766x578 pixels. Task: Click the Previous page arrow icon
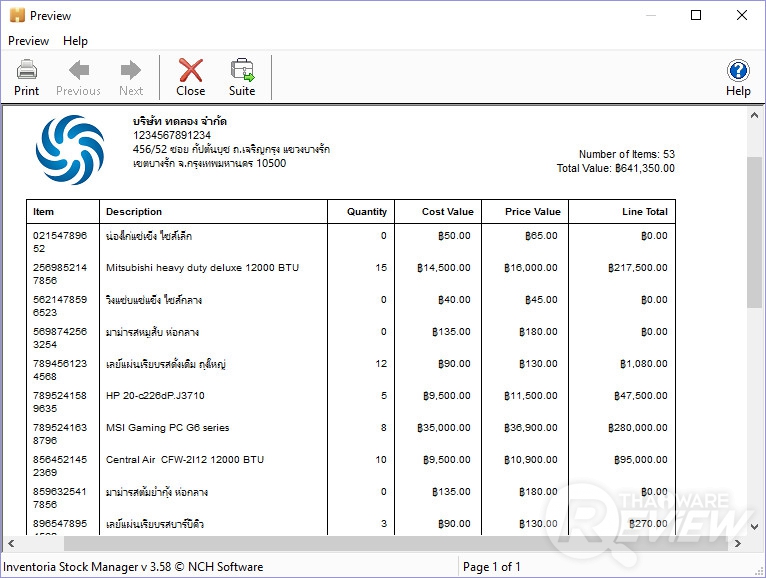(78, 71)
